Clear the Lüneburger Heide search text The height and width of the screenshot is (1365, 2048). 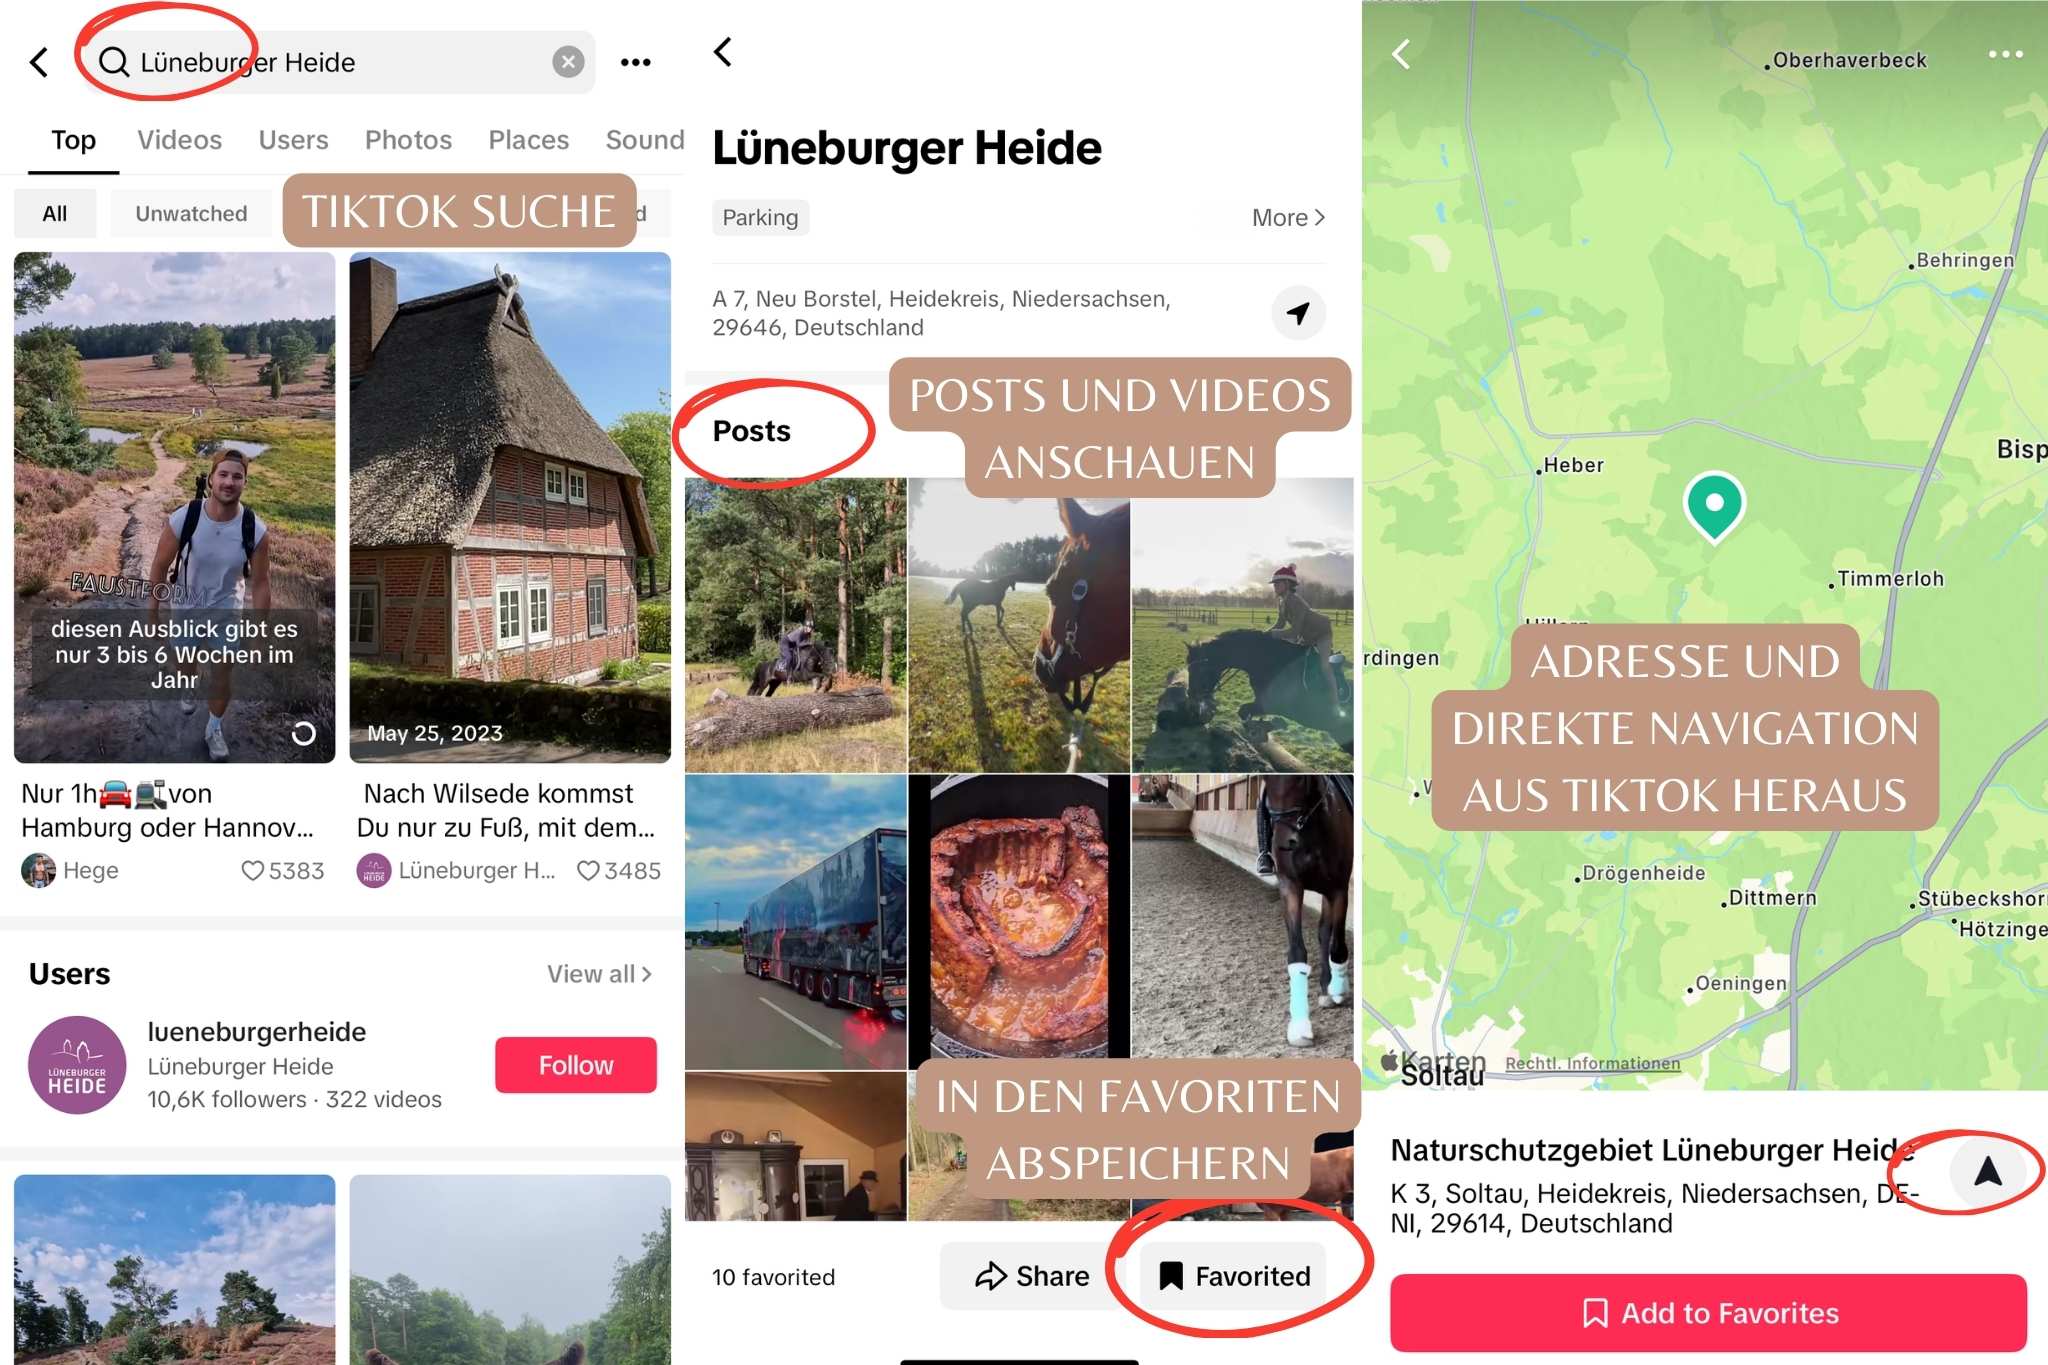tap(568, 62)
